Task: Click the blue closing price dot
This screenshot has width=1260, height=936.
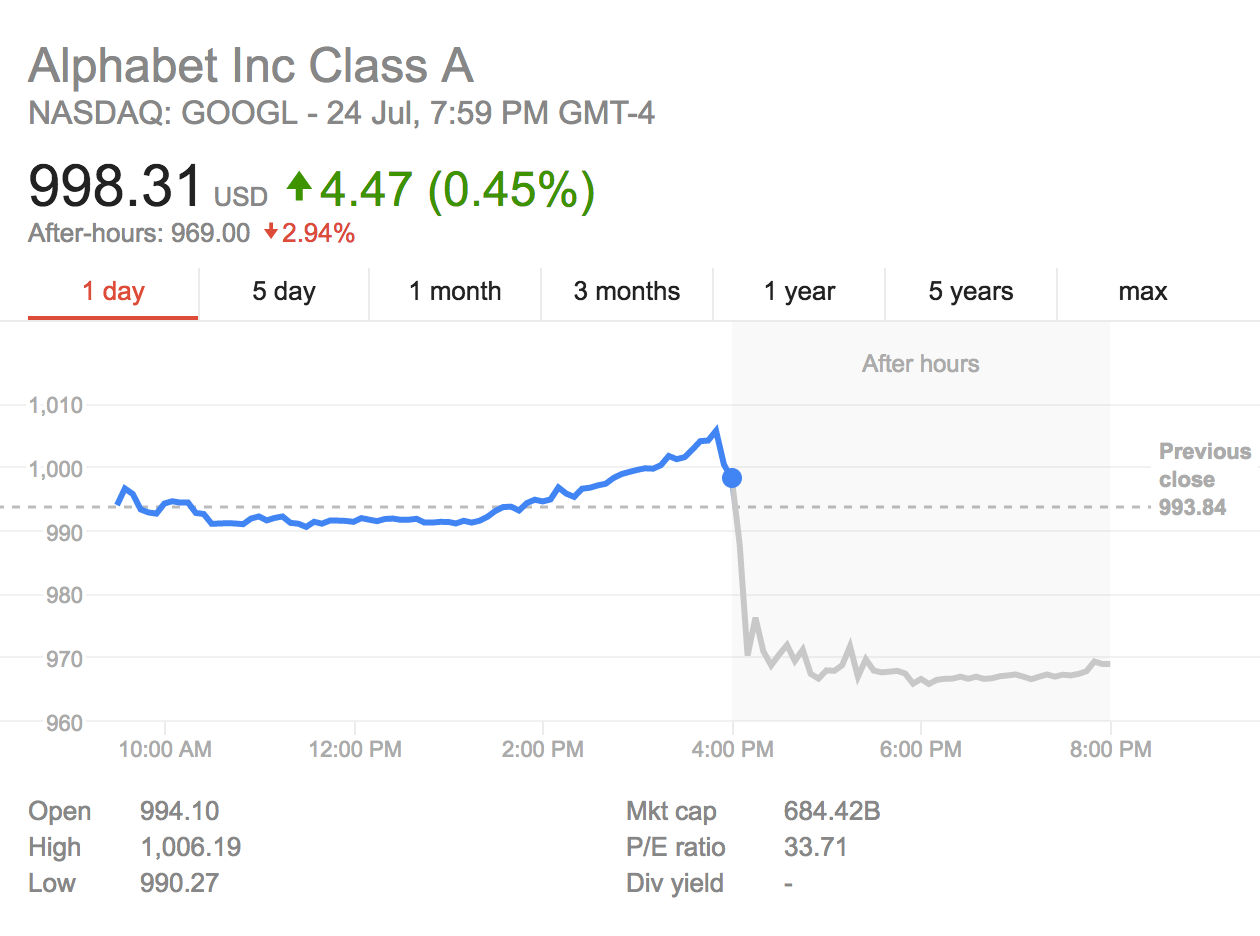Action: [732, 478]
